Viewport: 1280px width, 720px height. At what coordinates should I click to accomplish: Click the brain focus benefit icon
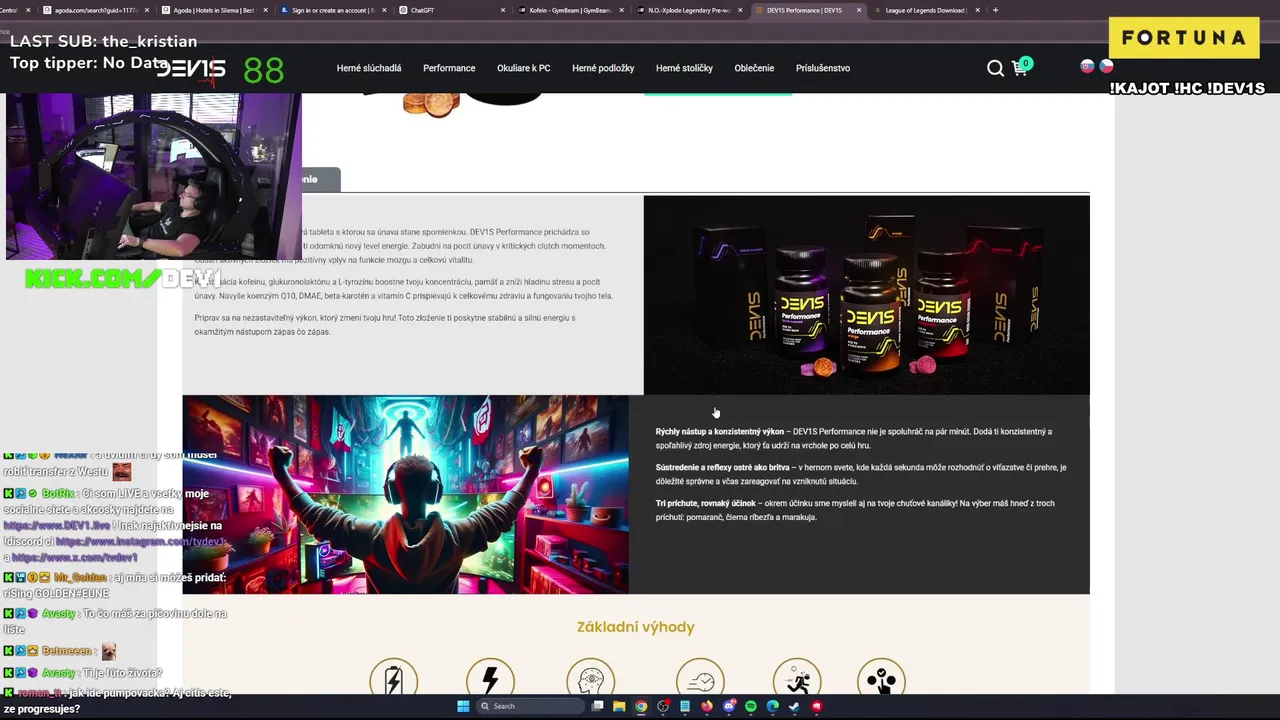(590, 680)
